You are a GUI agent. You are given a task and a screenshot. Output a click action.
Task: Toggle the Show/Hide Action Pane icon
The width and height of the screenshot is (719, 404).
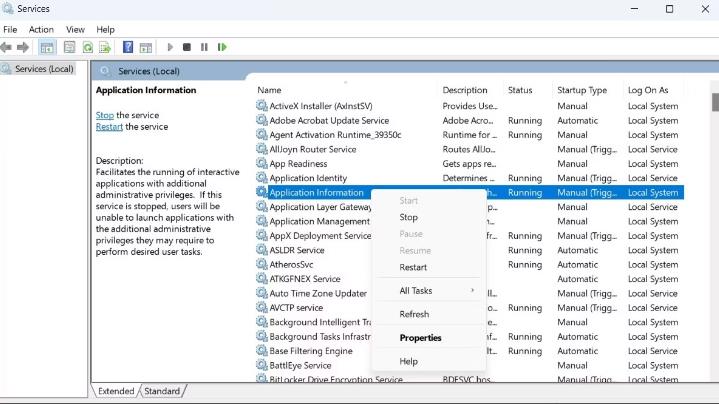[146, 47]
